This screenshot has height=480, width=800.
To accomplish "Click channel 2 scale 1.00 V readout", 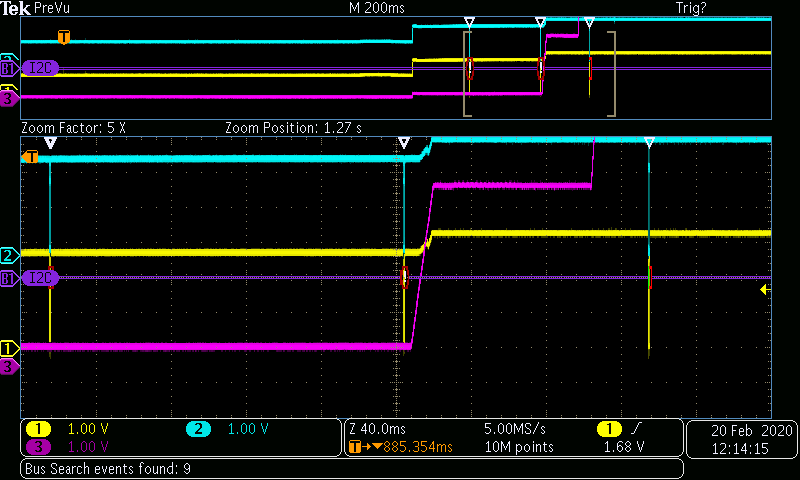I will click(x=247, y=429).
